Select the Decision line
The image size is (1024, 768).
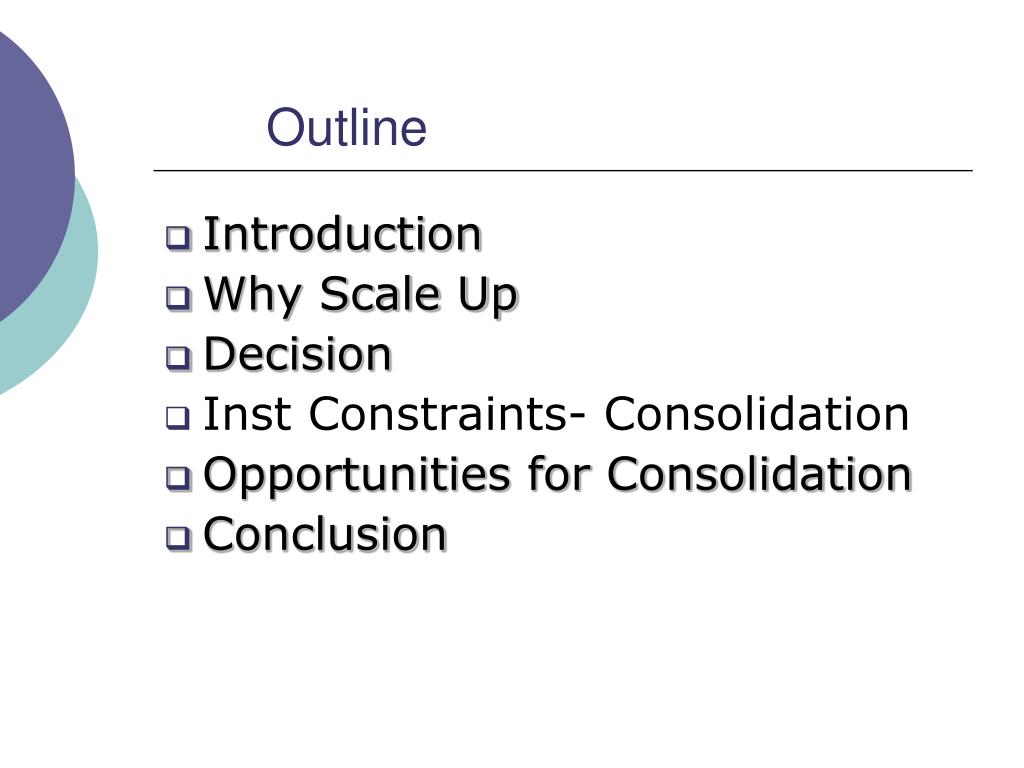point(298,354)
